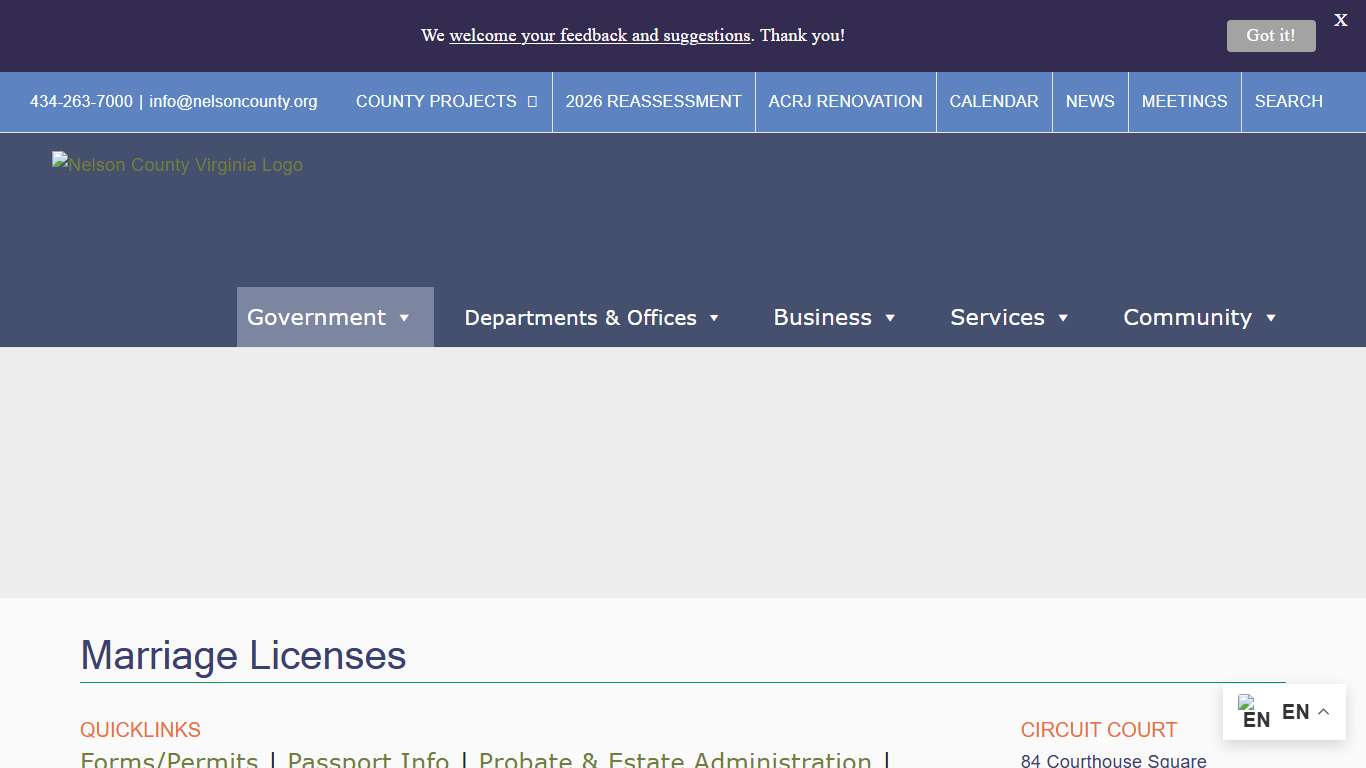
Task: Click the Nelson County Virginia logo
Action: coord(177,164)
